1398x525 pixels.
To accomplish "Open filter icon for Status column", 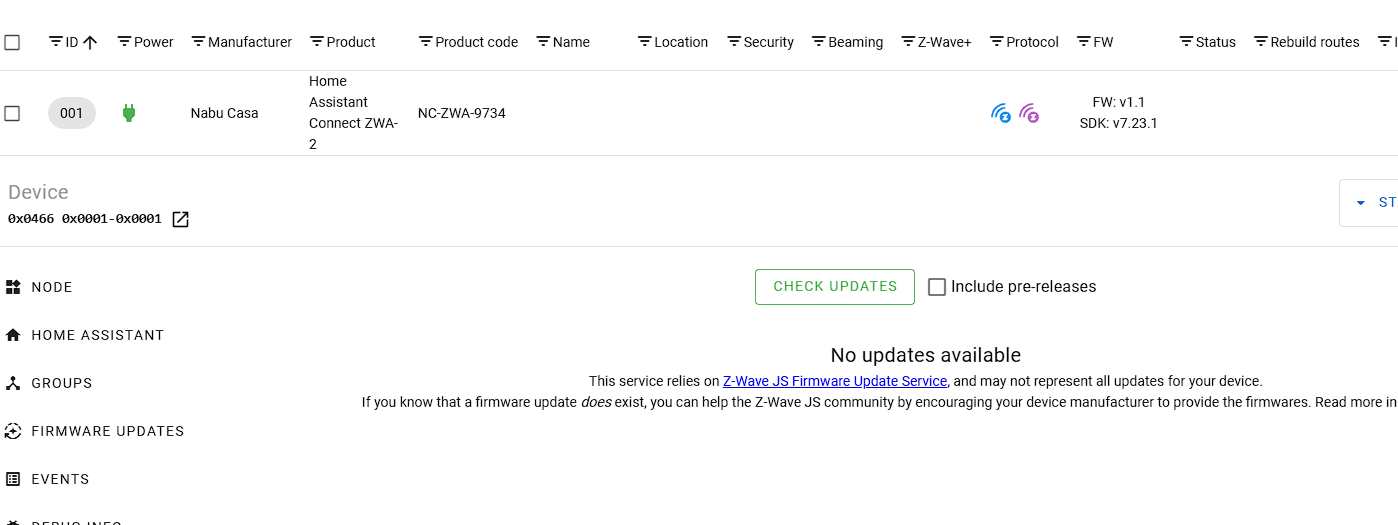I will click(x=1186, y=42).
